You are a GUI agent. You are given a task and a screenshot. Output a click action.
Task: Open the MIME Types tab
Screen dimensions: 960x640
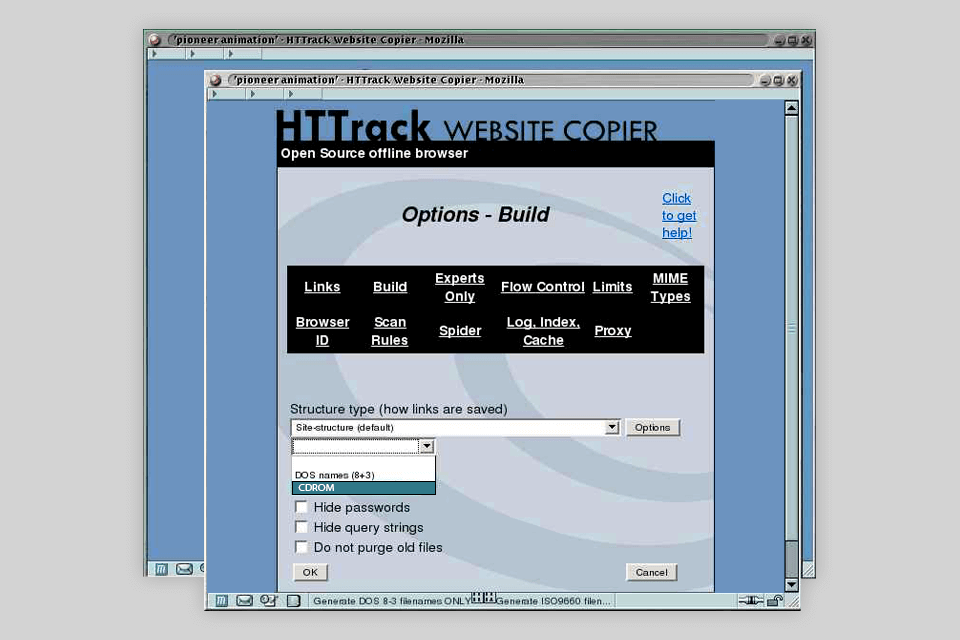670,287
